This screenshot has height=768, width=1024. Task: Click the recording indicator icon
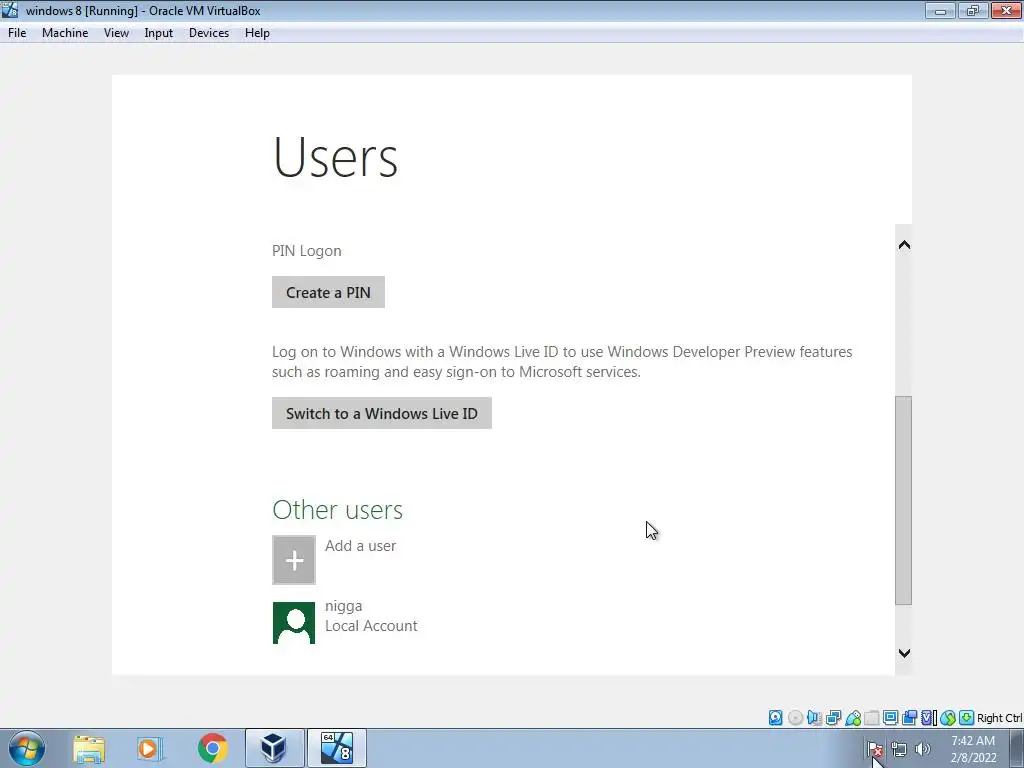[909, 718]
